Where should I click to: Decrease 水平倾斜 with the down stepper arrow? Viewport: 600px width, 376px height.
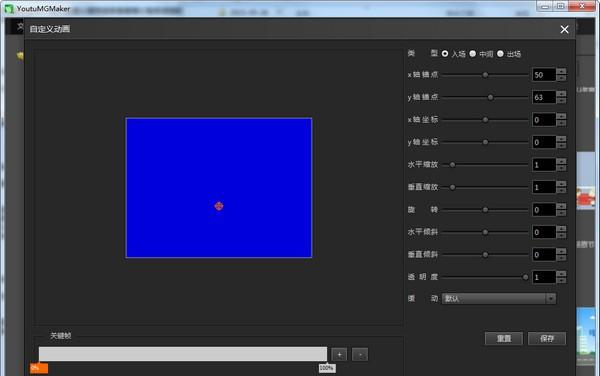561,236
